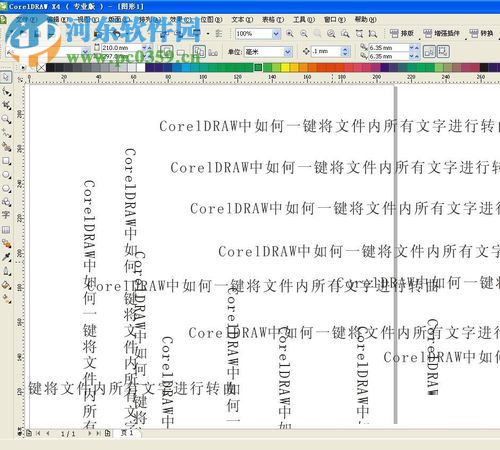Select the Table tool in the toolbox
500x450 pixels.
point(6,230)
